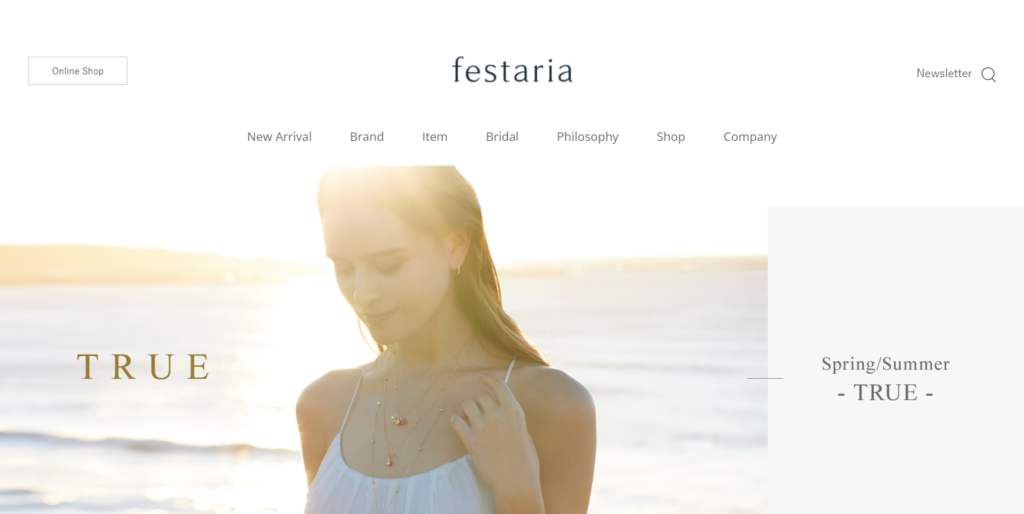This screenshot has height=514, width=1024.
Task: Click the necklace pendant in the hero photo
Action: click(397, 420)
